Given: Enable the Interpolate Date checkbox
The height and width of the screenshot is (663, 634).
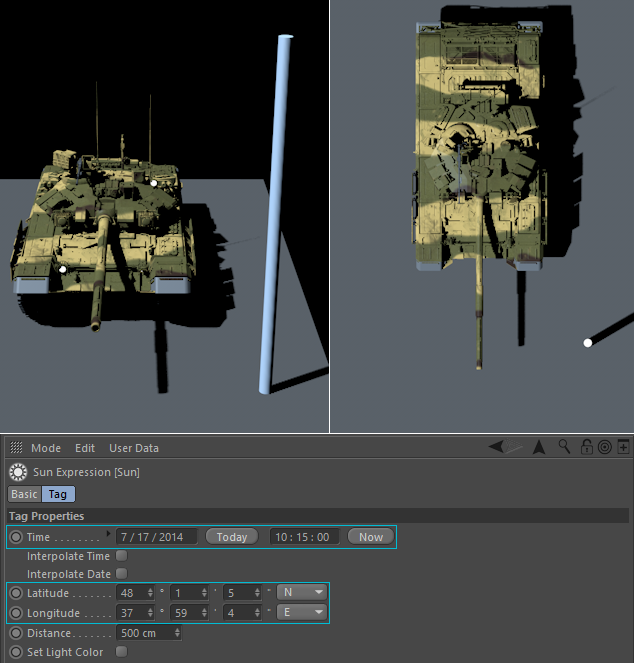Looking at the screenshot, I should [122, 573].
